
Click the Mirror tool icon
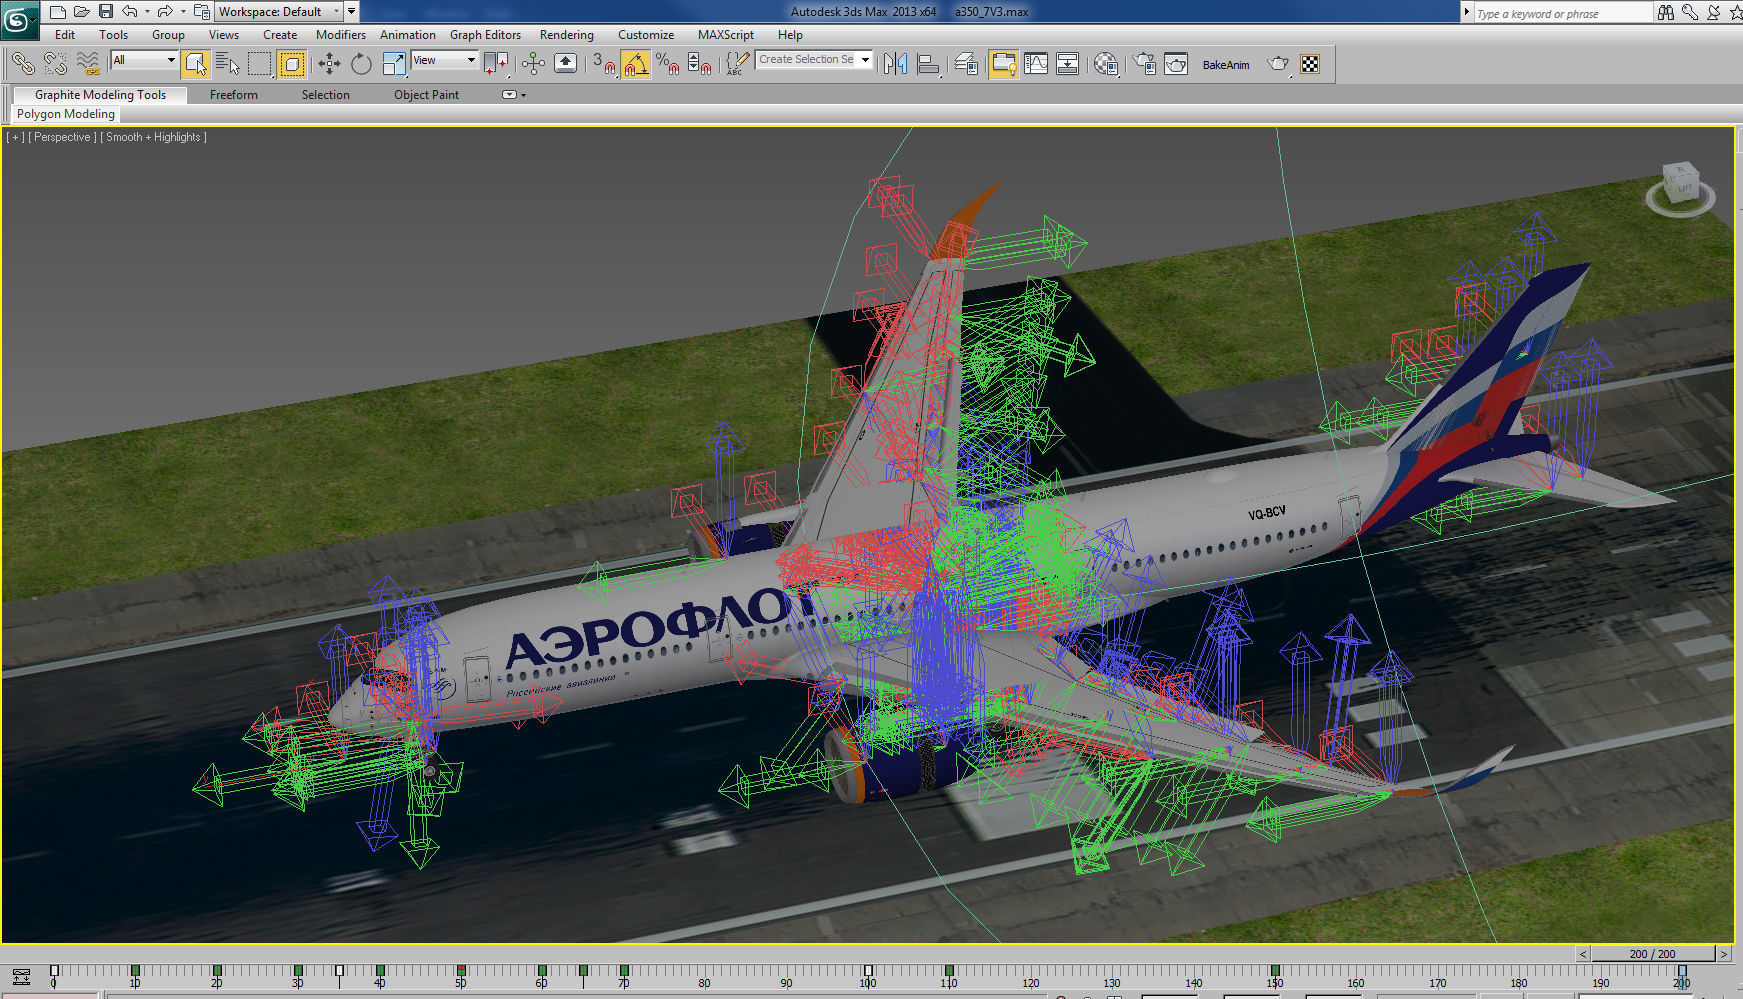point(895,64)
